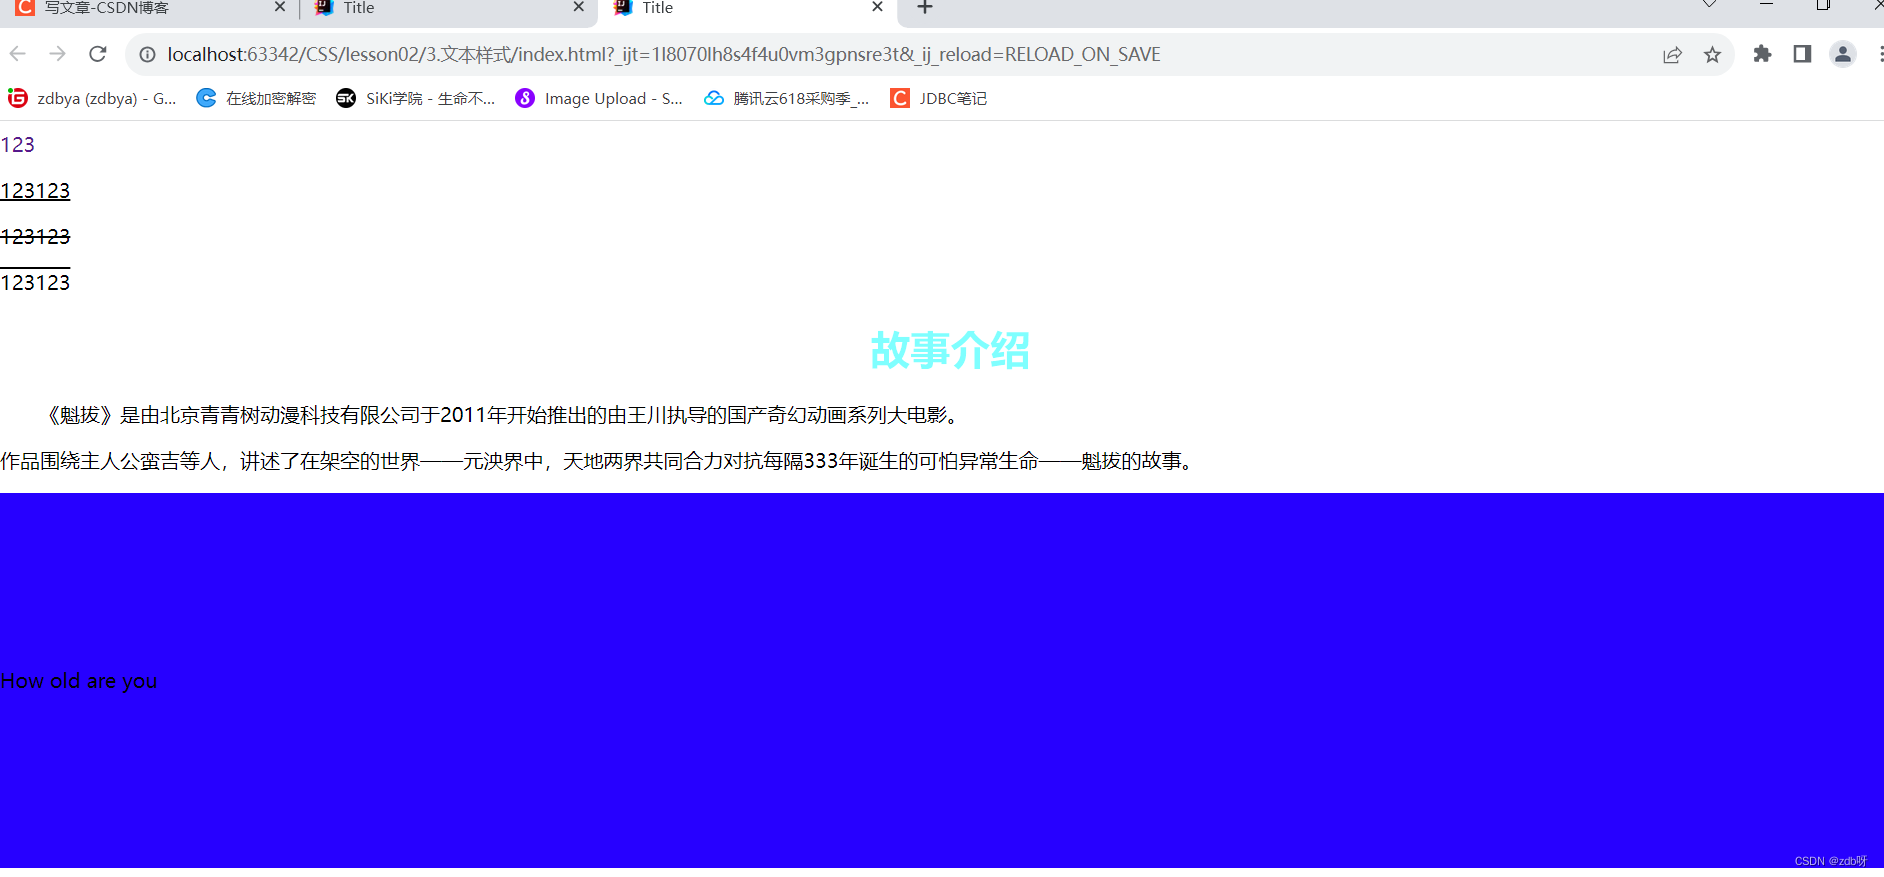Click the strikethrough 123123 text

(35, 237)
